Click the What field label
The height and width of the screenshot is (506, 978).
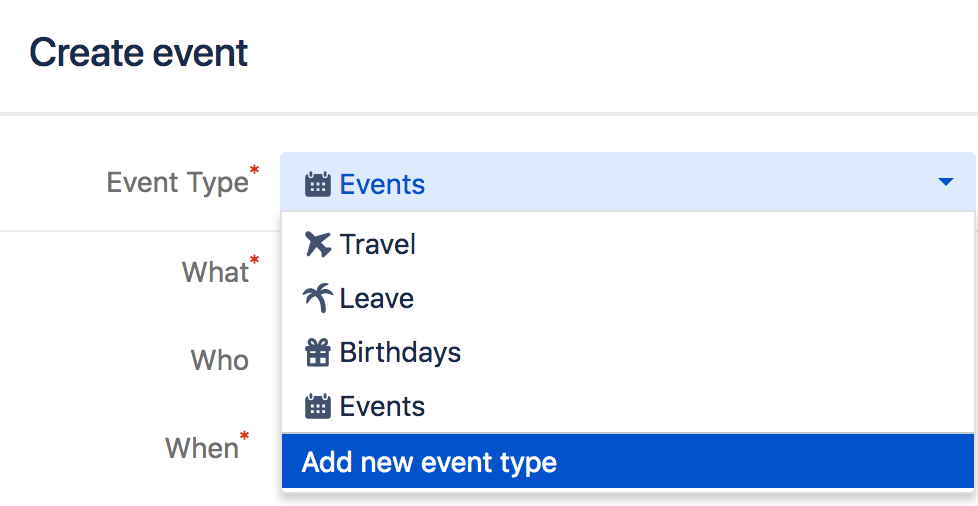[x=215, y=272]
